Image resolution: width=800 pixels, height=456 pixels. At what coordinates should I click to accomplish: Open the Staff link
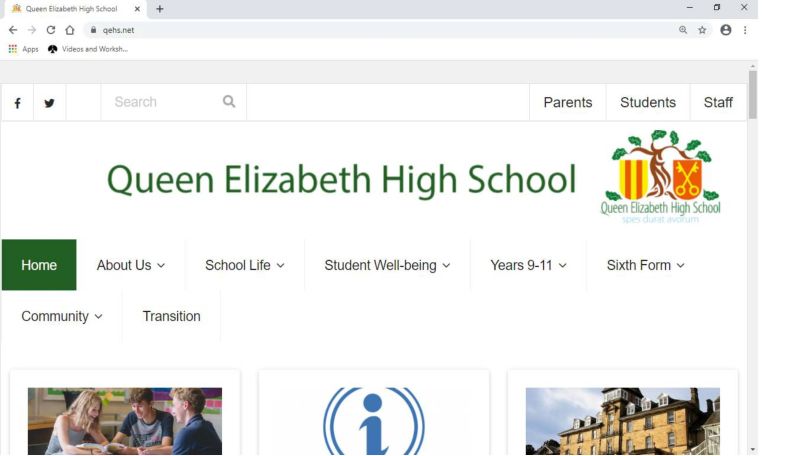tap(718, 103)
